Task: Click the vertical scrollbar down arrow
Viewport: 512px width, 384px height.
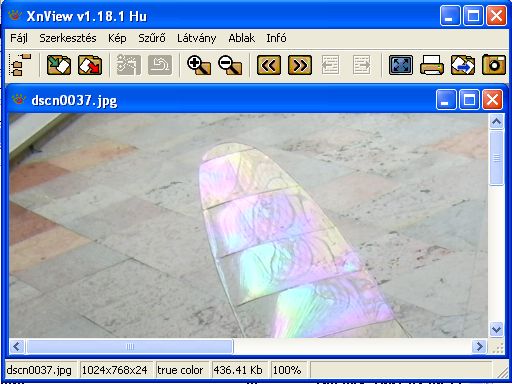Action: 496,330
